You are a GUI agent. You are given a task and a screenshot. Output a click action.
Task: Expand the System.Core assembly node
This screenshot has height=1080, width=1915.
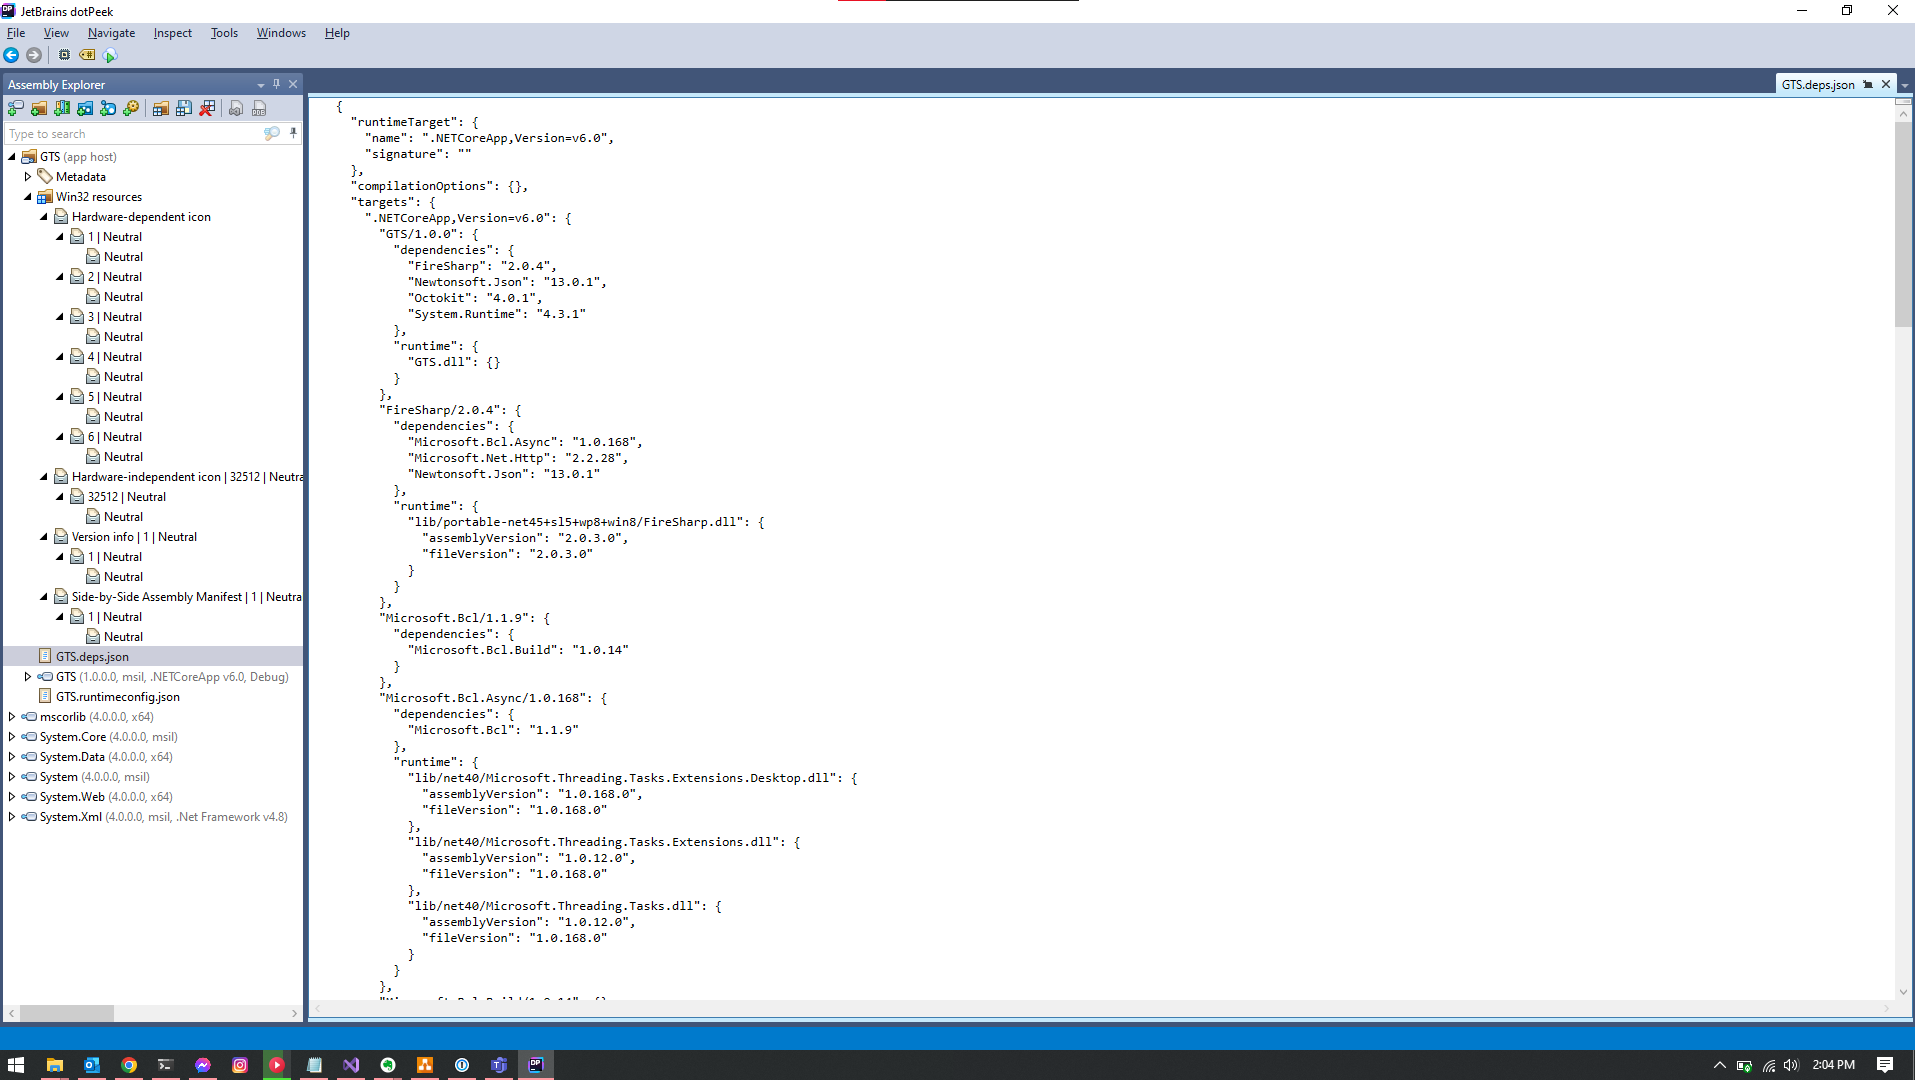tap(12, 737)
